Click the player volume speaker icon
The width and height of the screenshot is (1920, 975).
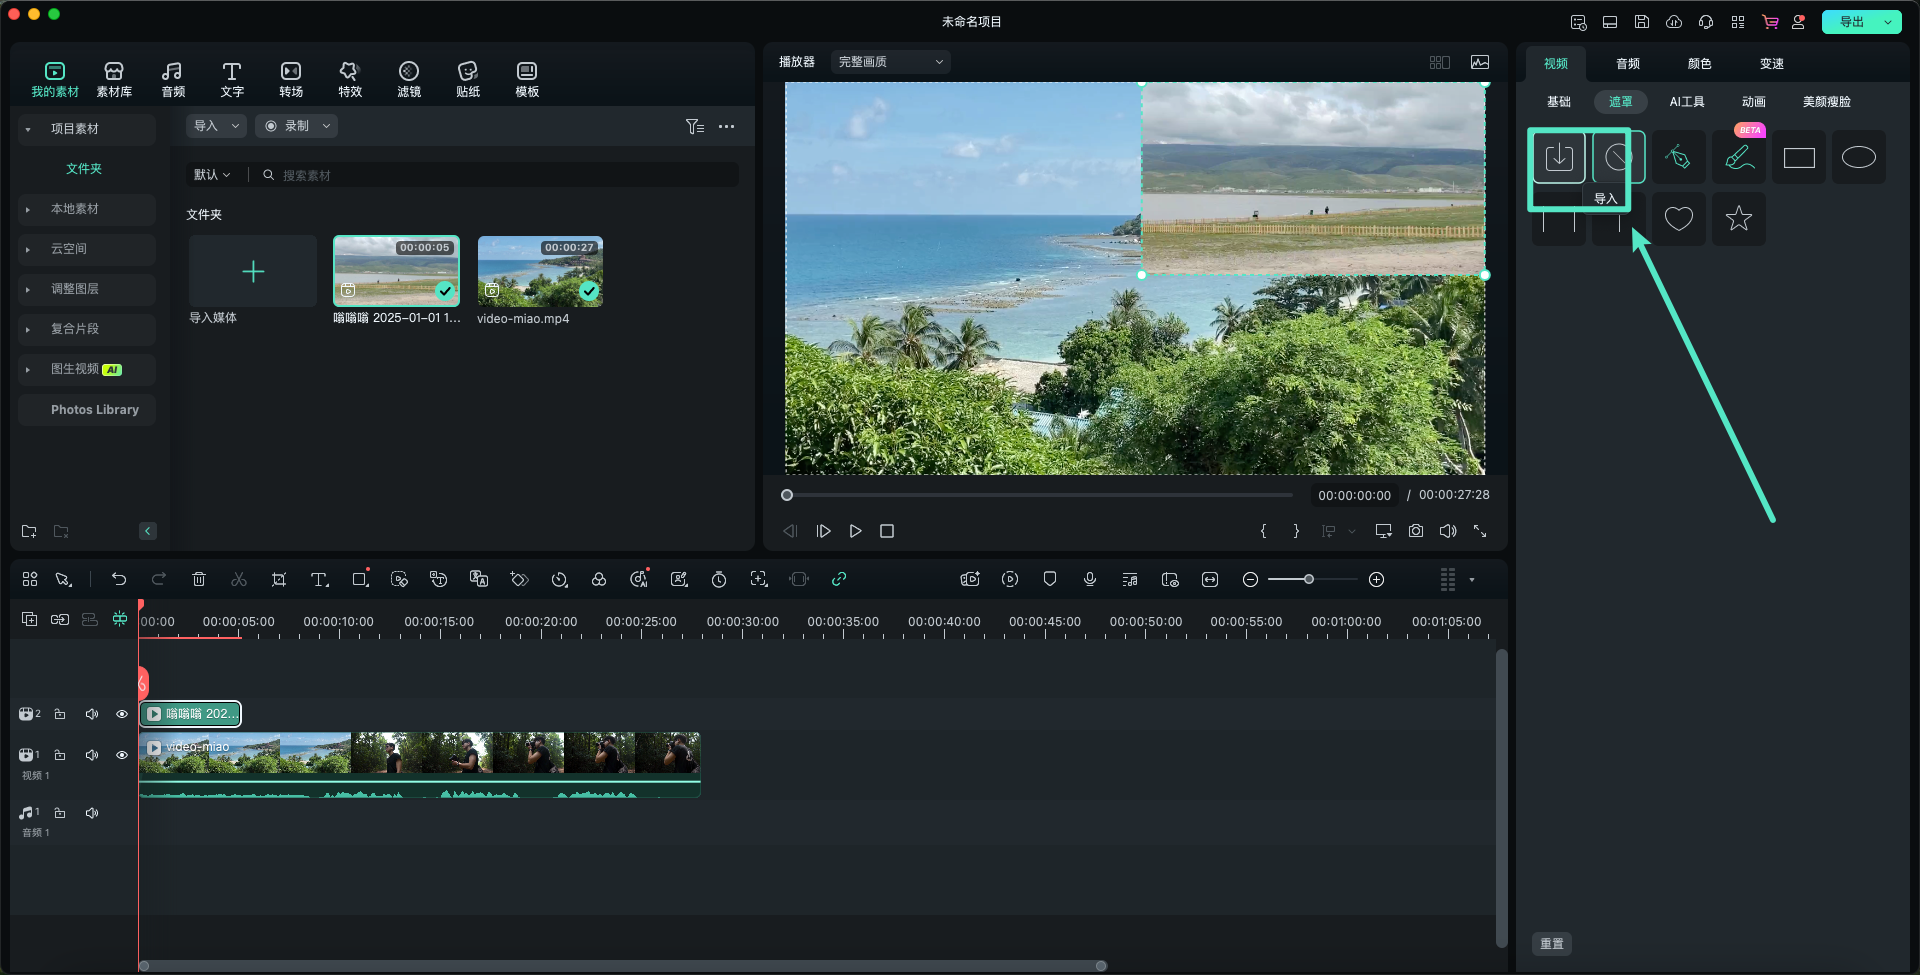pyautogui.click(x=1448, y=531)
